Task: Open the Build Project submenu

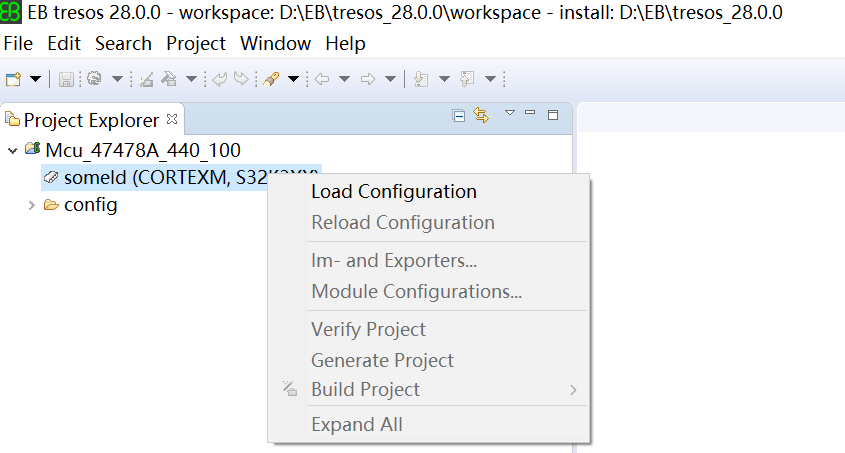Action: point(428,389)
